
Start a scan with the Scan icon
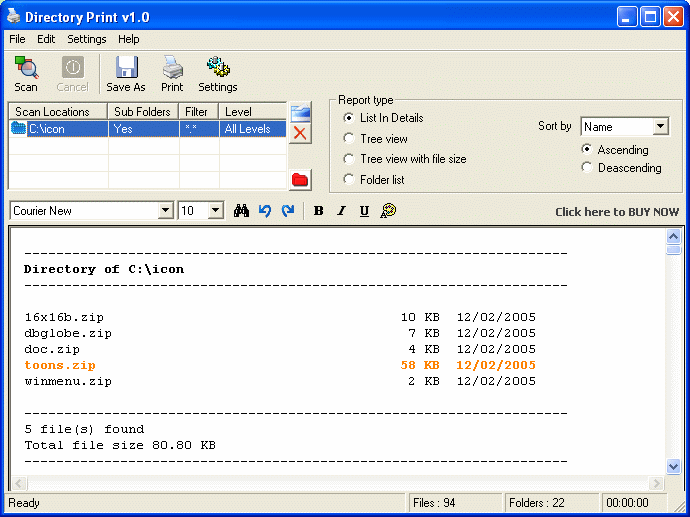tap(26, 73)
